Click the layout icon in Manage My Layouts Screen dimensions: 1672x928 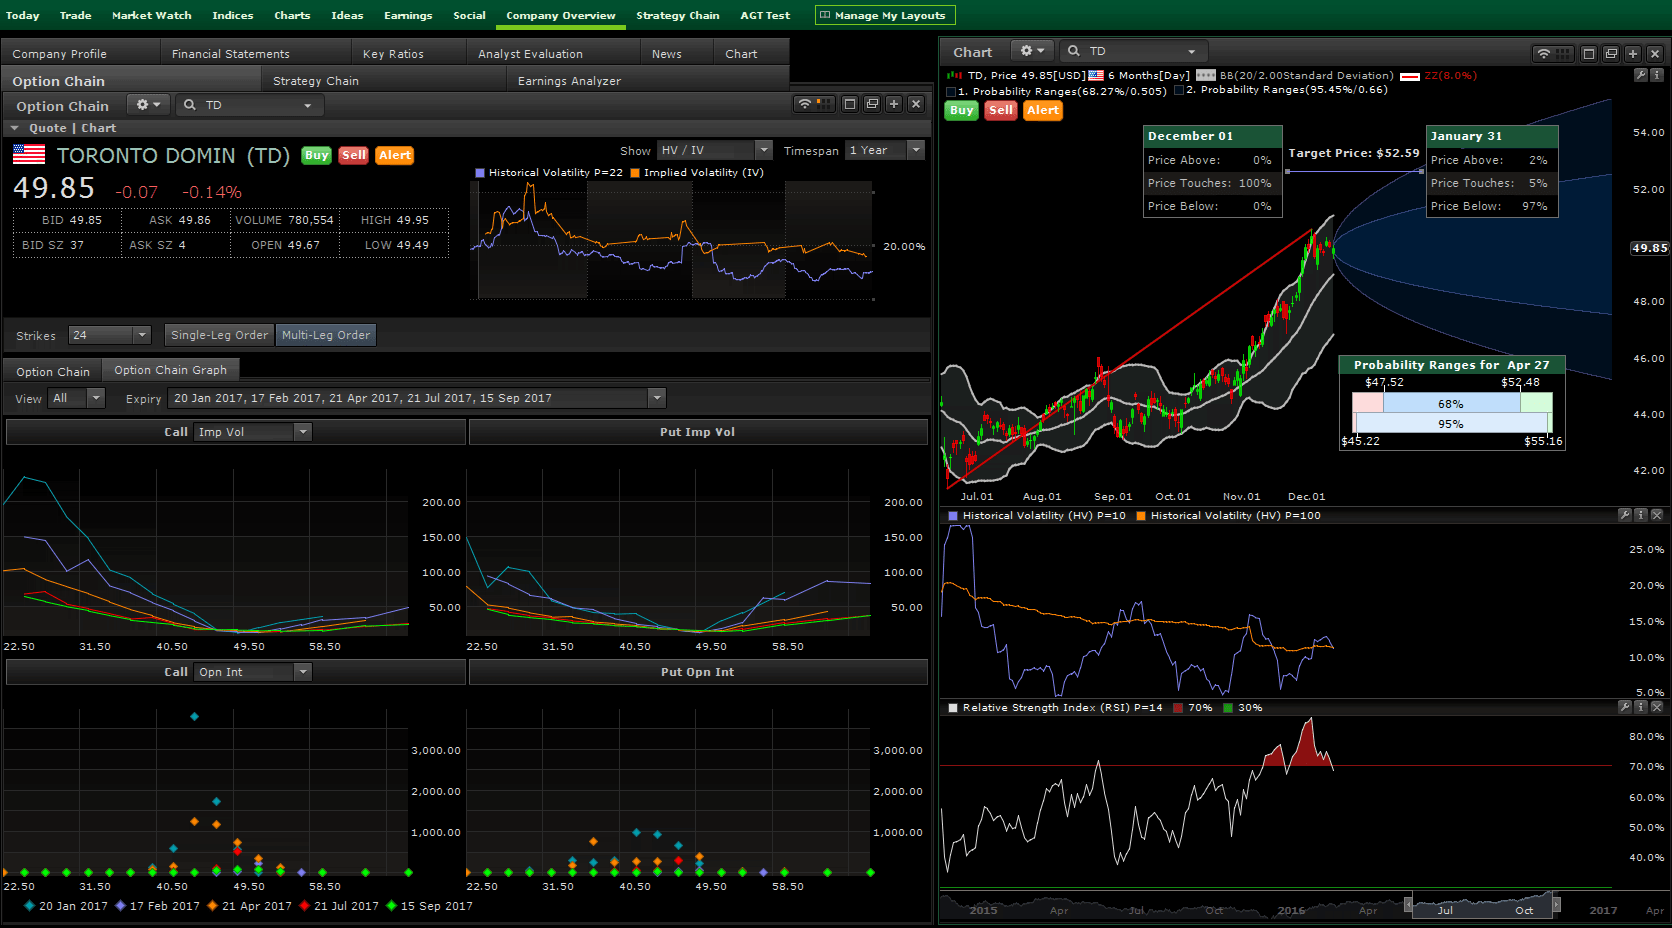tap(825, 15)
